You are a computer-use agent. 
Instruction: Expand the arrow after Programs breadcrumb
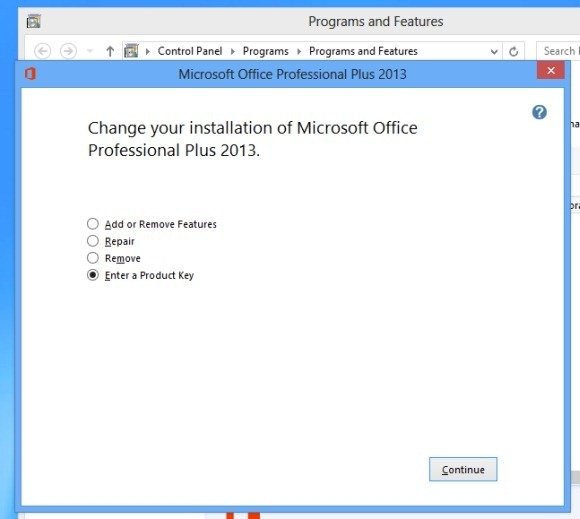pyautogui.click(x=299, y=51)
